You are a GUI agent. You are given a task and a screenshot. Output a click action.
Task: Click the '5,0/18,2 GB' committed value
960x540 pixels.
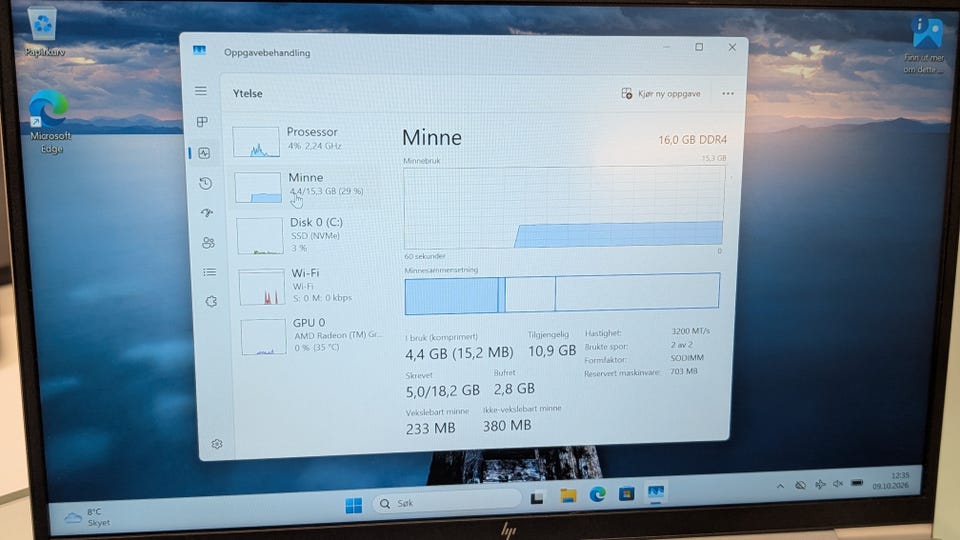click(x=443, y=391)
